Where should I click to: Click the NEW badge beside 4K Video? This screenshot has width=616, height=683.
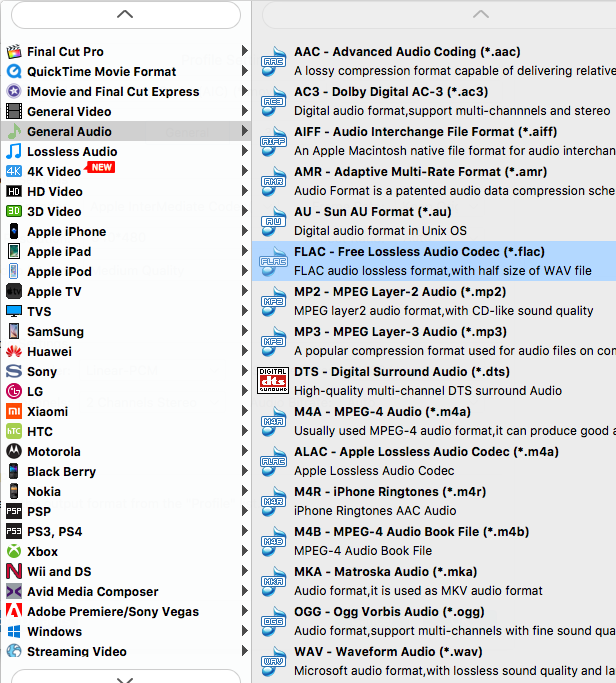tap(101, 167)
